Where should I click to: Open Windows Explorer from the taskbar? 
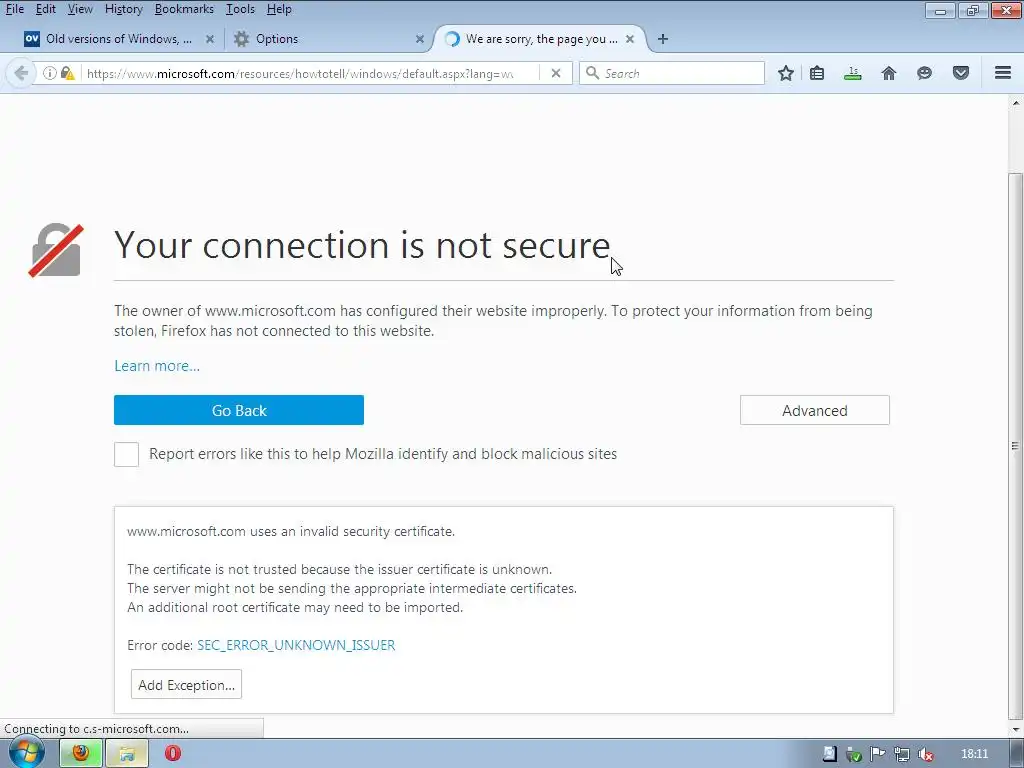click(x=127, y=754)
